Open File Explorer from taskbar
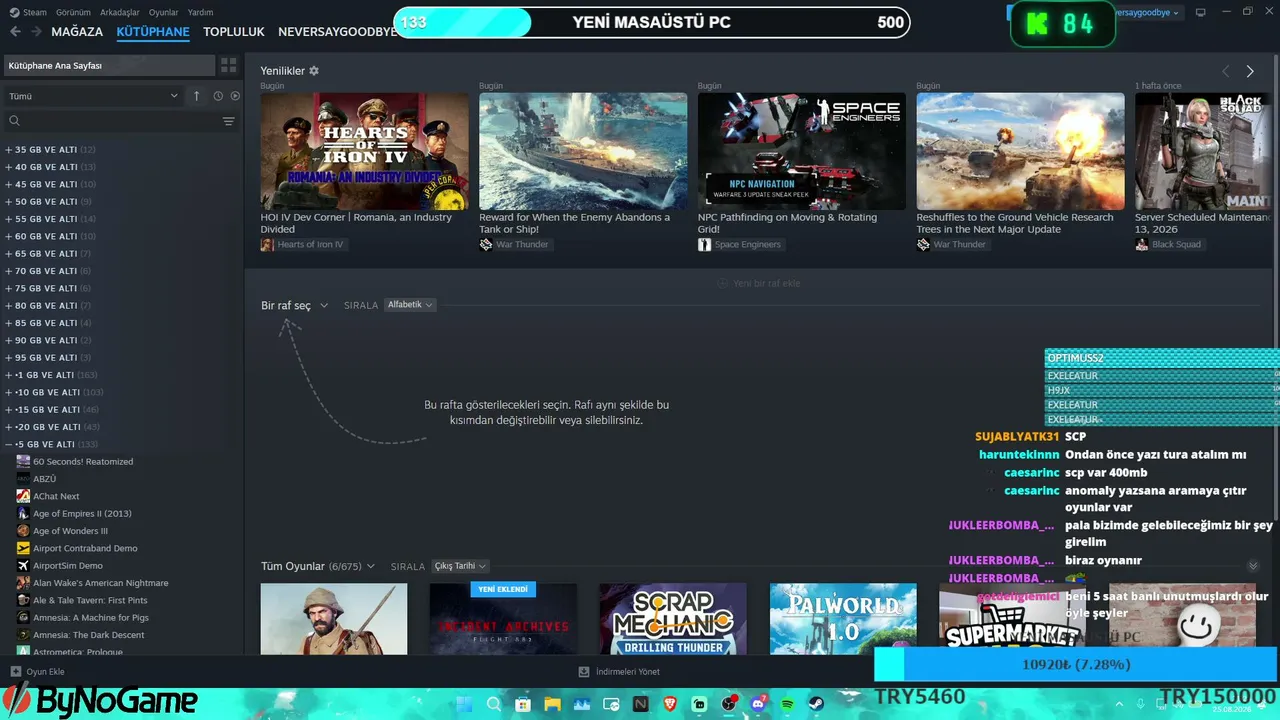 point(552,704)
